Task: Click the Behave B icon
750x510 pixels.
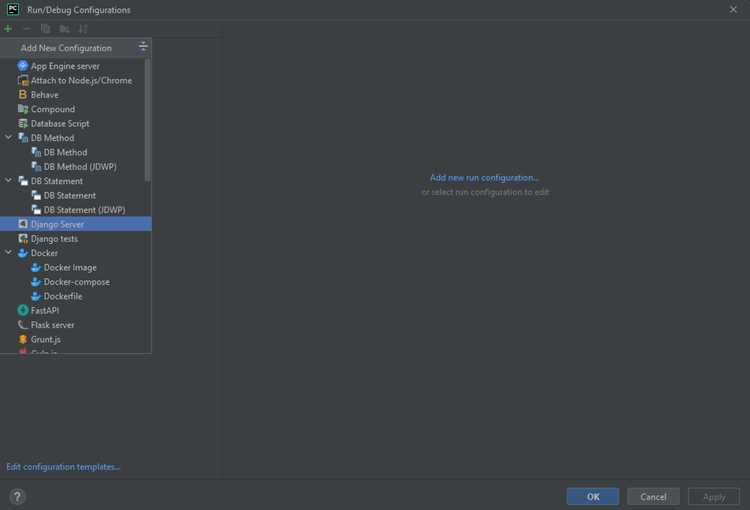Action: [x=22, y=94]
